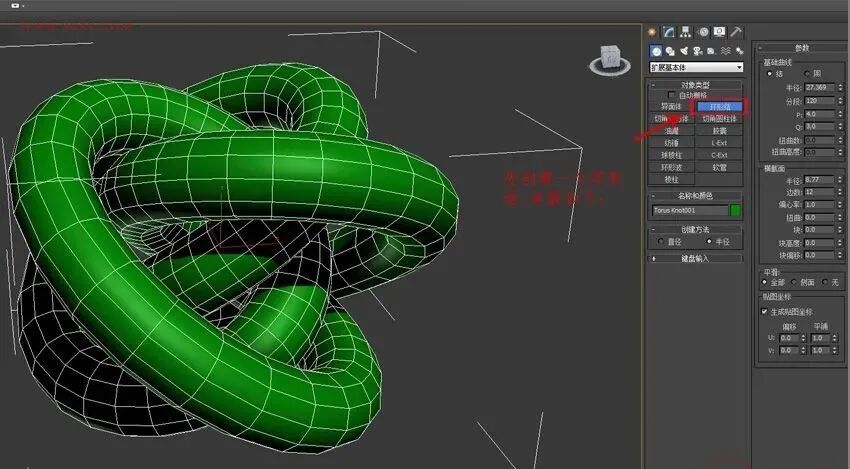Image resolution: width=850 pixels, height=469 pixels.
Task: Click the Q 3.0 field
Action: point(820,127)
